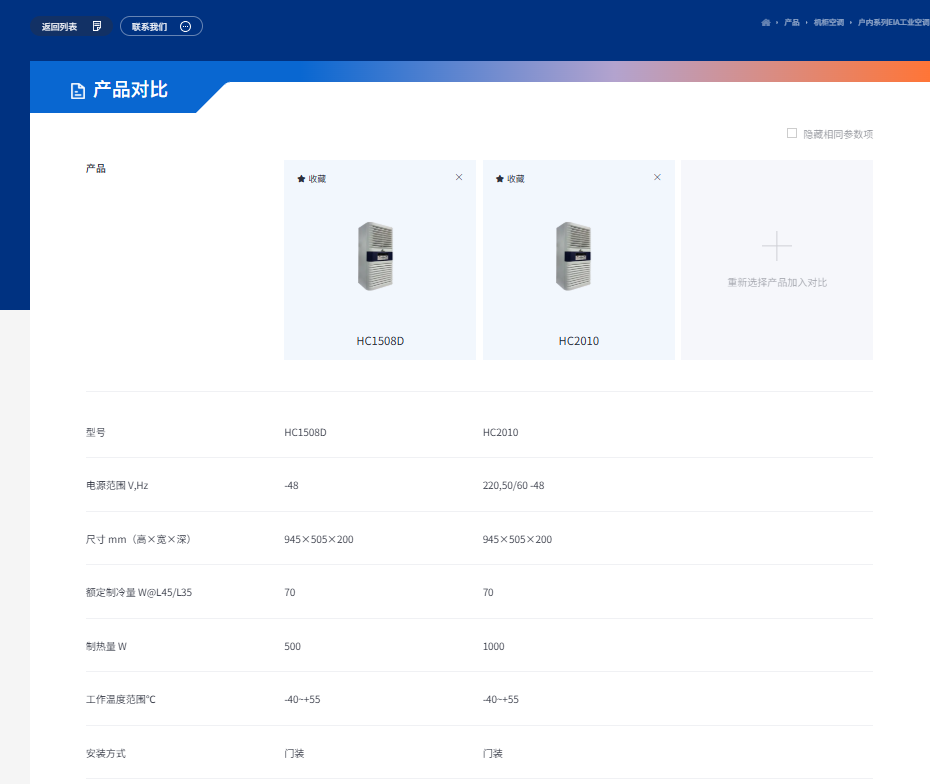Enable the 隐藏相同参数项 checkbox
930x784 pixels.
(791, 133)
